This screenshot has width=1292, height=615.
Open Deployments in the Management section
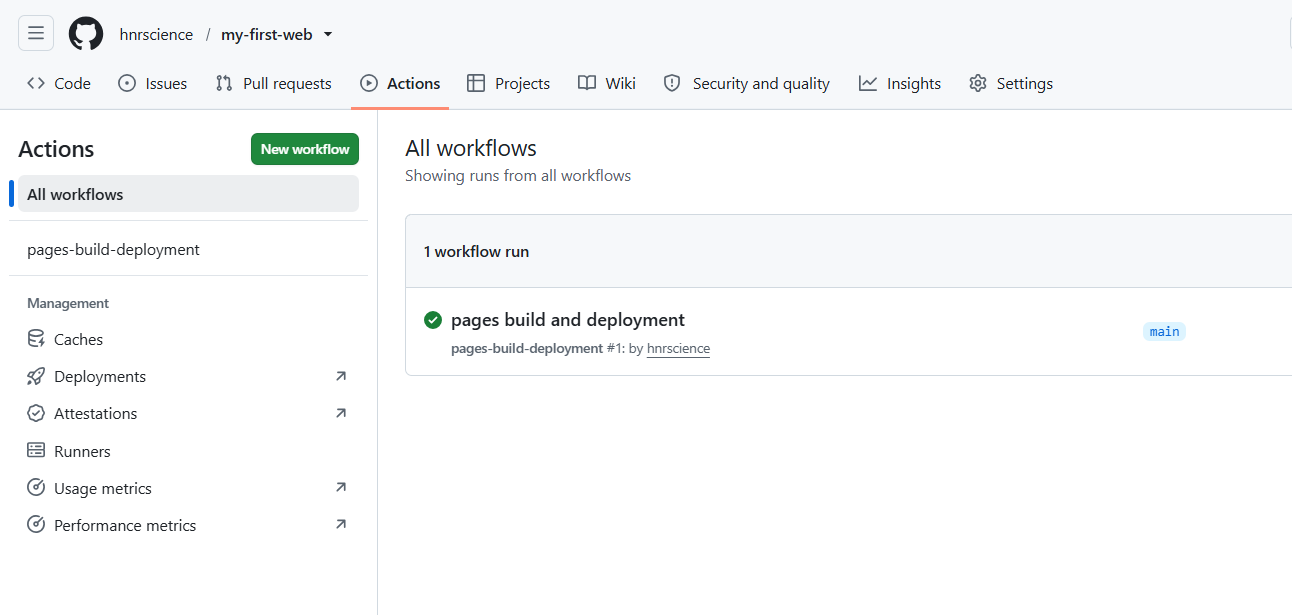[188, 376]
